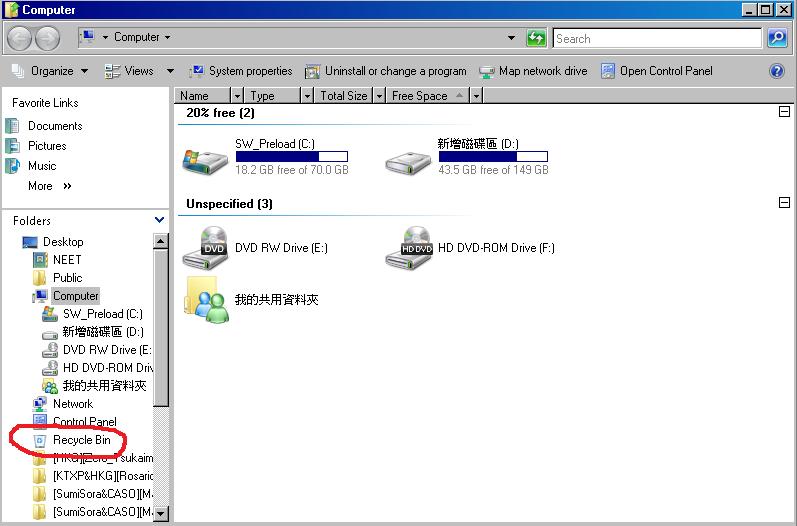Screen dimensions: 797x526
Task: Click Uninstall or change a program
Action: click(395, 71)
